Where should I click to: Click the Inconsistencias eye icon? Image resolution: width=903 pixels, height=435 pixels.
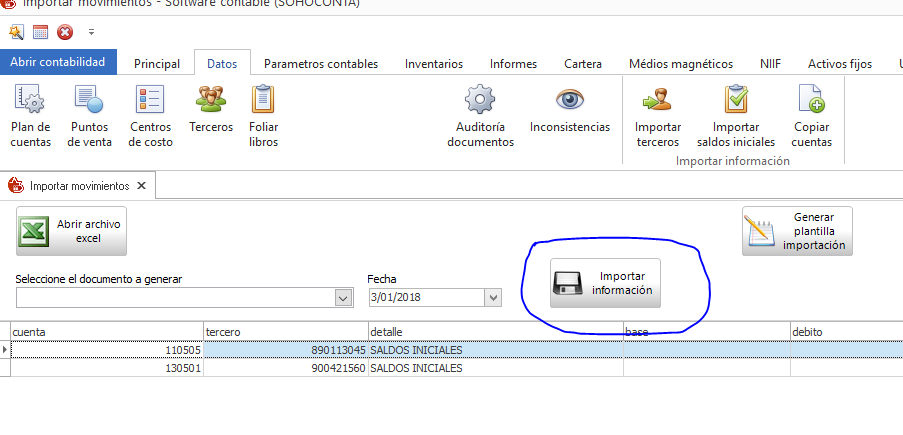tap(569, 100)
